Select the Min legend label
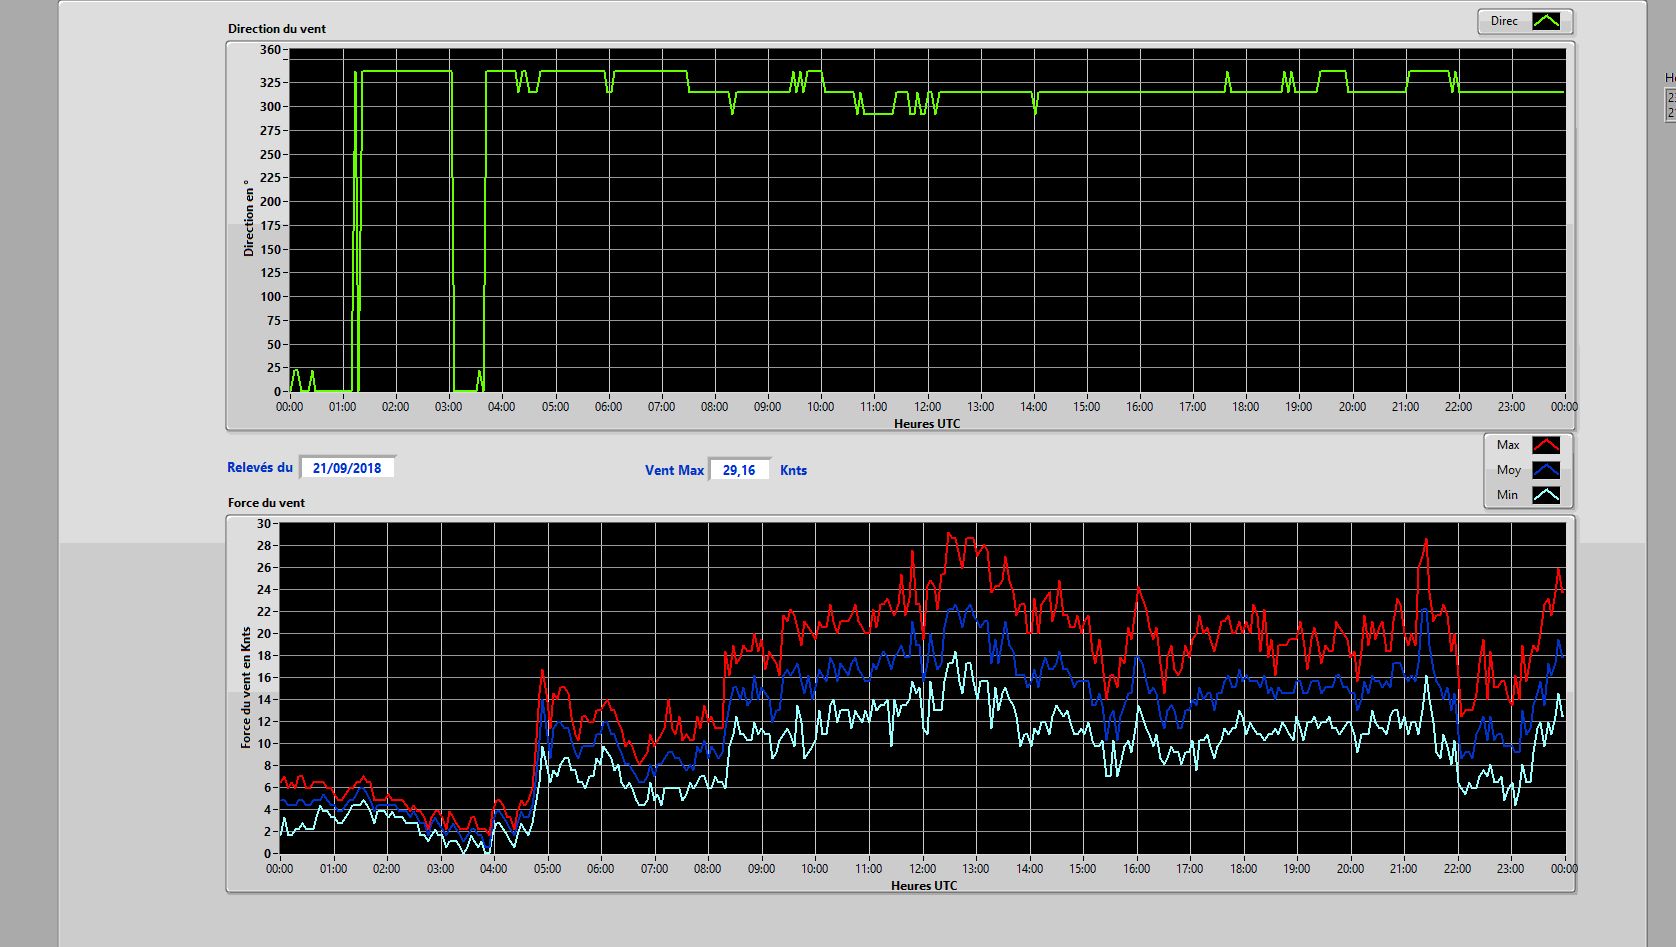Screen dimensions: 1676x947 [1507, 495]
